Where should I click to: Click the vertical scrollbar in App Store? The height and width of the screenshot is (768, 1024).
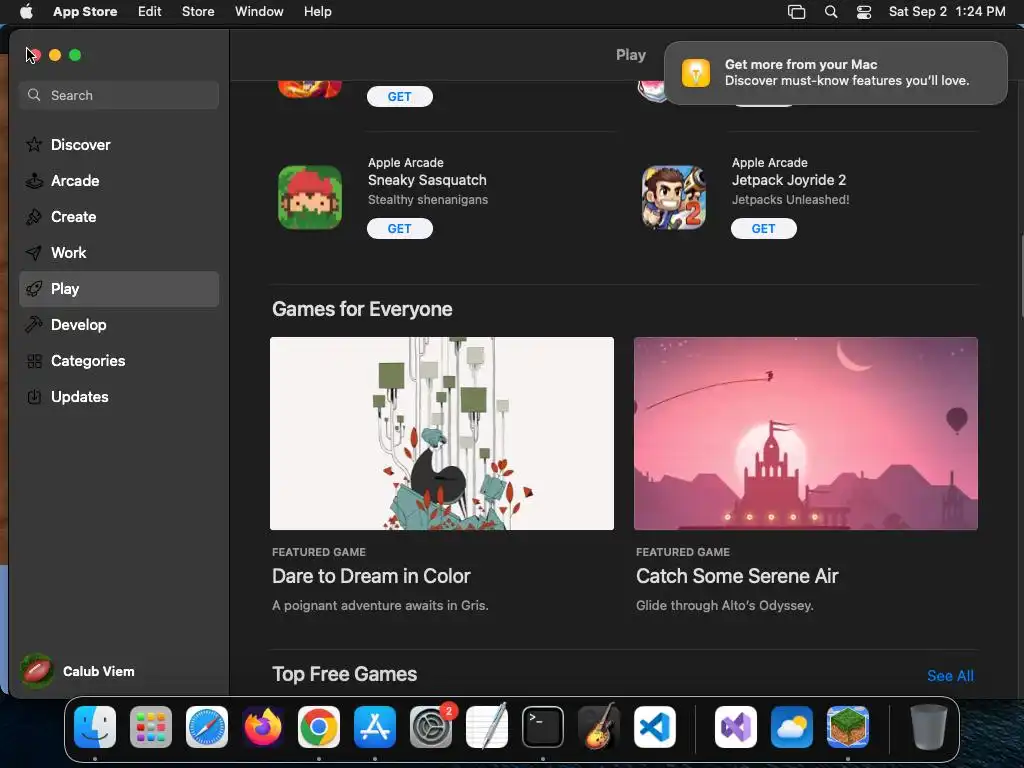pyautogui.click(x=1021, y=274)
